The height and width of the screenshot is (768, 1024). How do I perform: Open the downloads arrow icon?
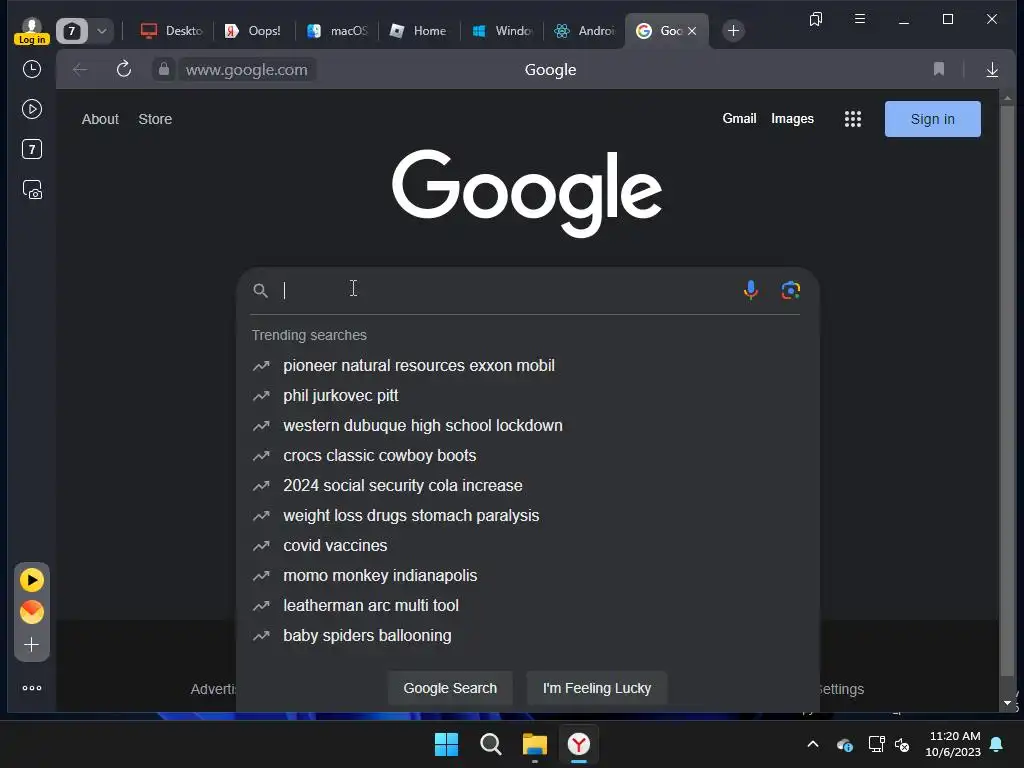[991, 69]
